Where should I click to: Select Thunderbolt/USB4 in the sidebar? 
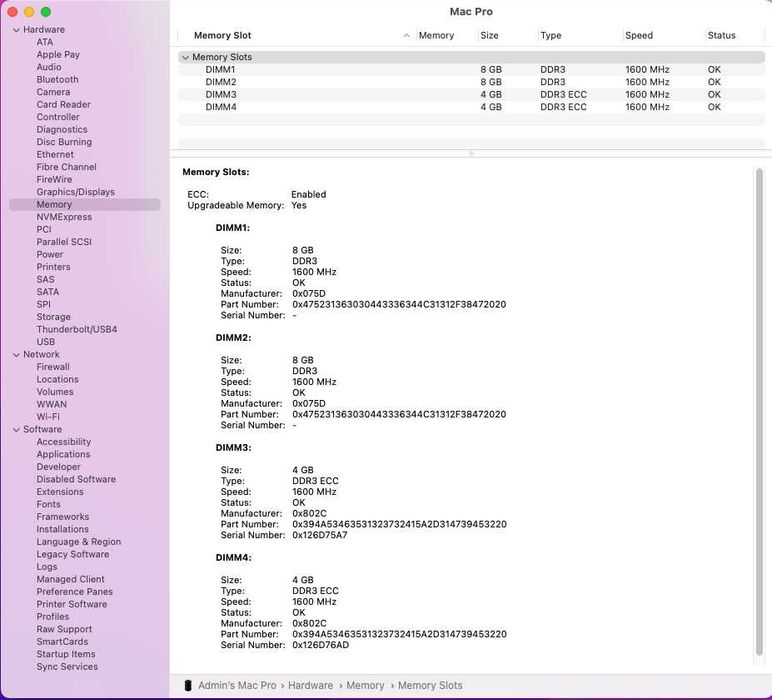tap(76, 329)
